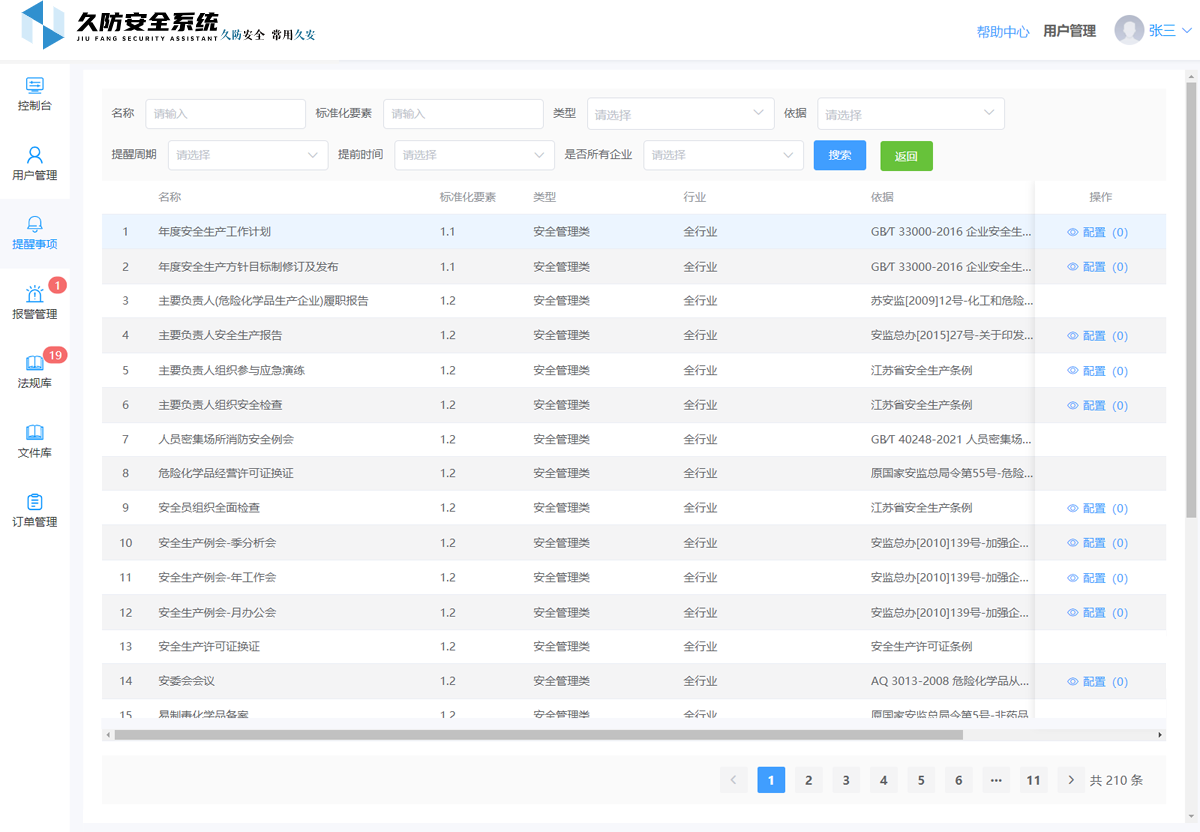Click 配置 for 主要负责人安全生产报告
This screenshot has width=1200, height=832.
coord(1097,336)
